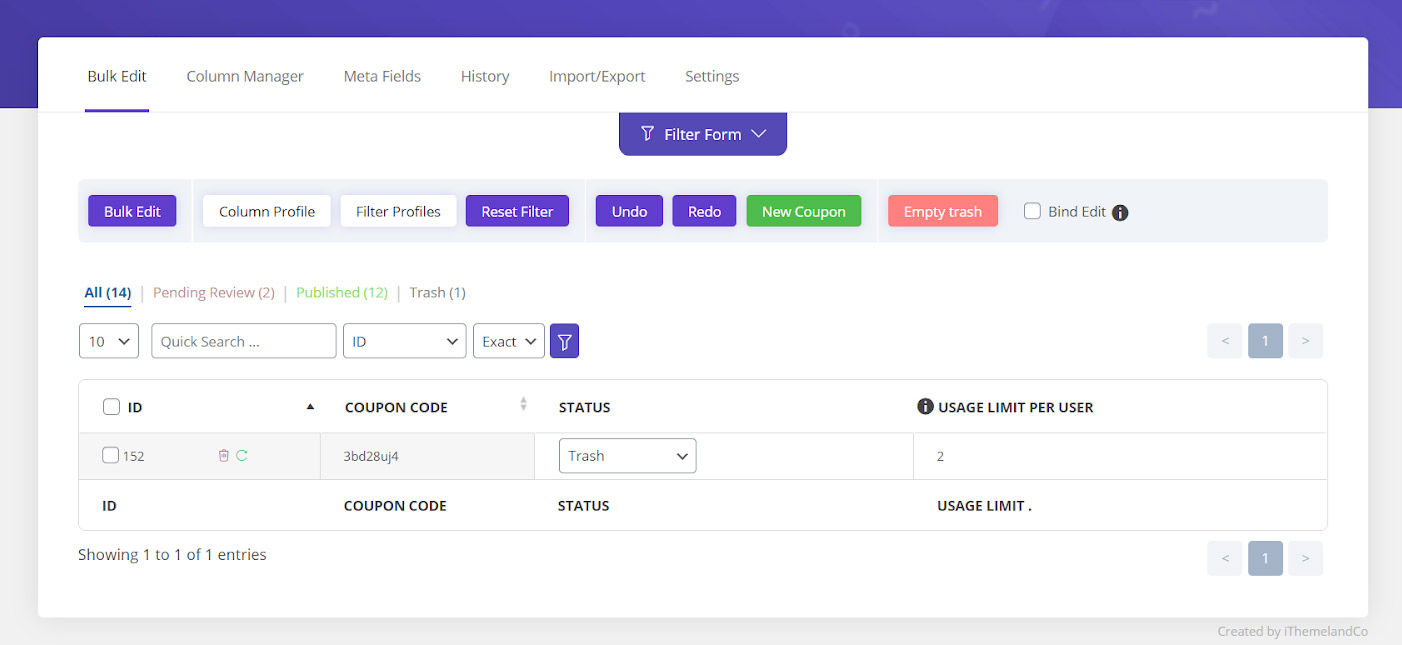Viewport: 1402px width, 645px height.
Task: Open Column Profile
Action: pos(267,211)
